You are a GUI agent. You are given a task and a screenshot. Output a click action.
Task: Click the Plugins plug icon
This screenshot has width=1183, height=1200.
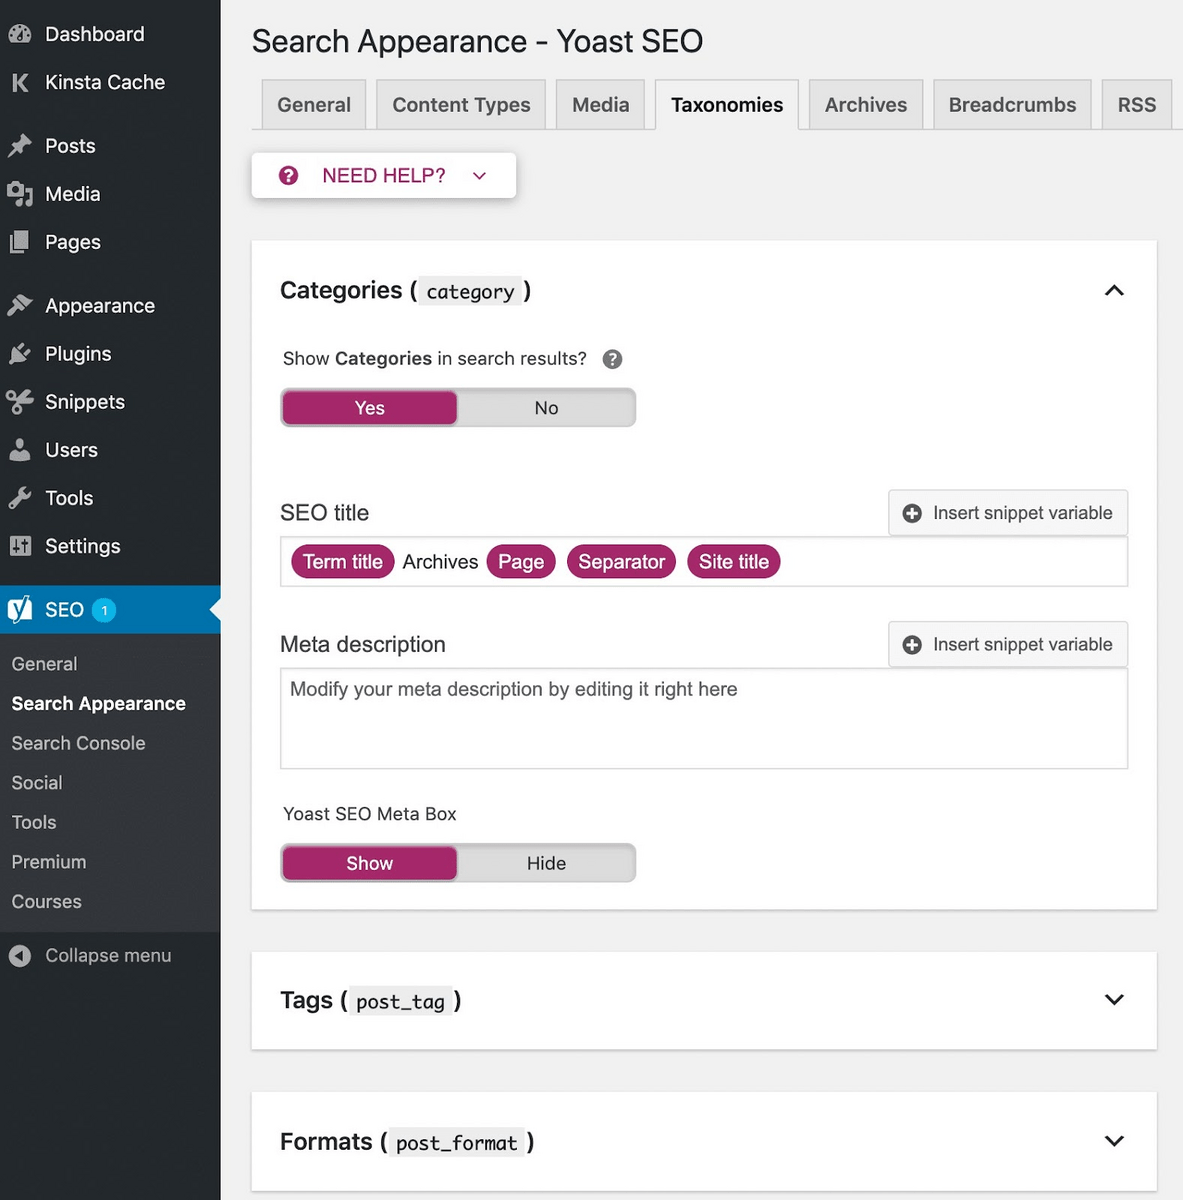(20, 354)
